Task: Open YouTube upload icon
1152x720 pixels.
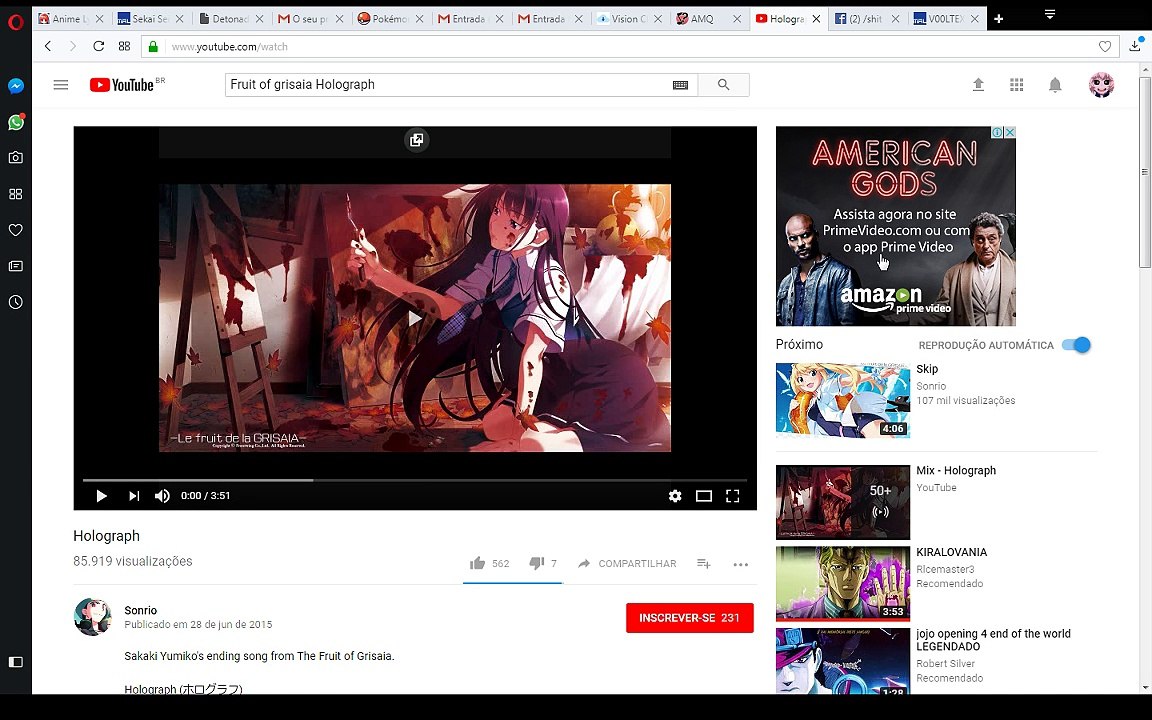Action: (978, 85)
